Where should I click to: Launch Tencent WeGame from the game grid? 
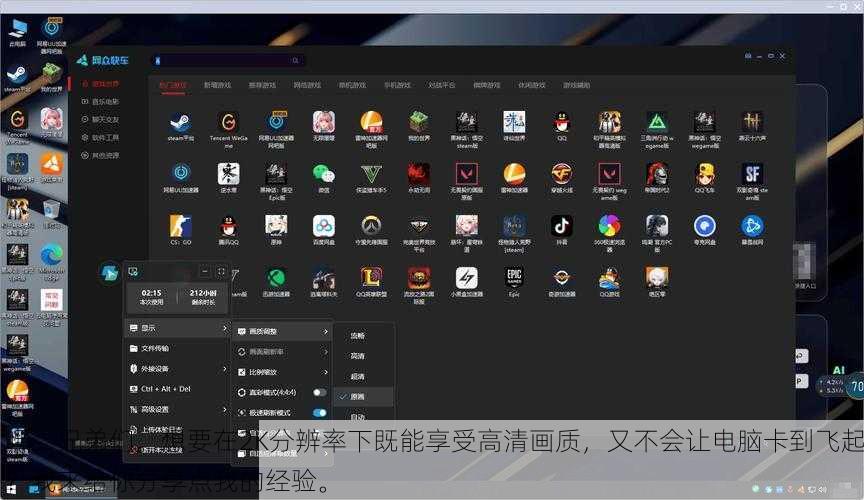tap(228, 122)
